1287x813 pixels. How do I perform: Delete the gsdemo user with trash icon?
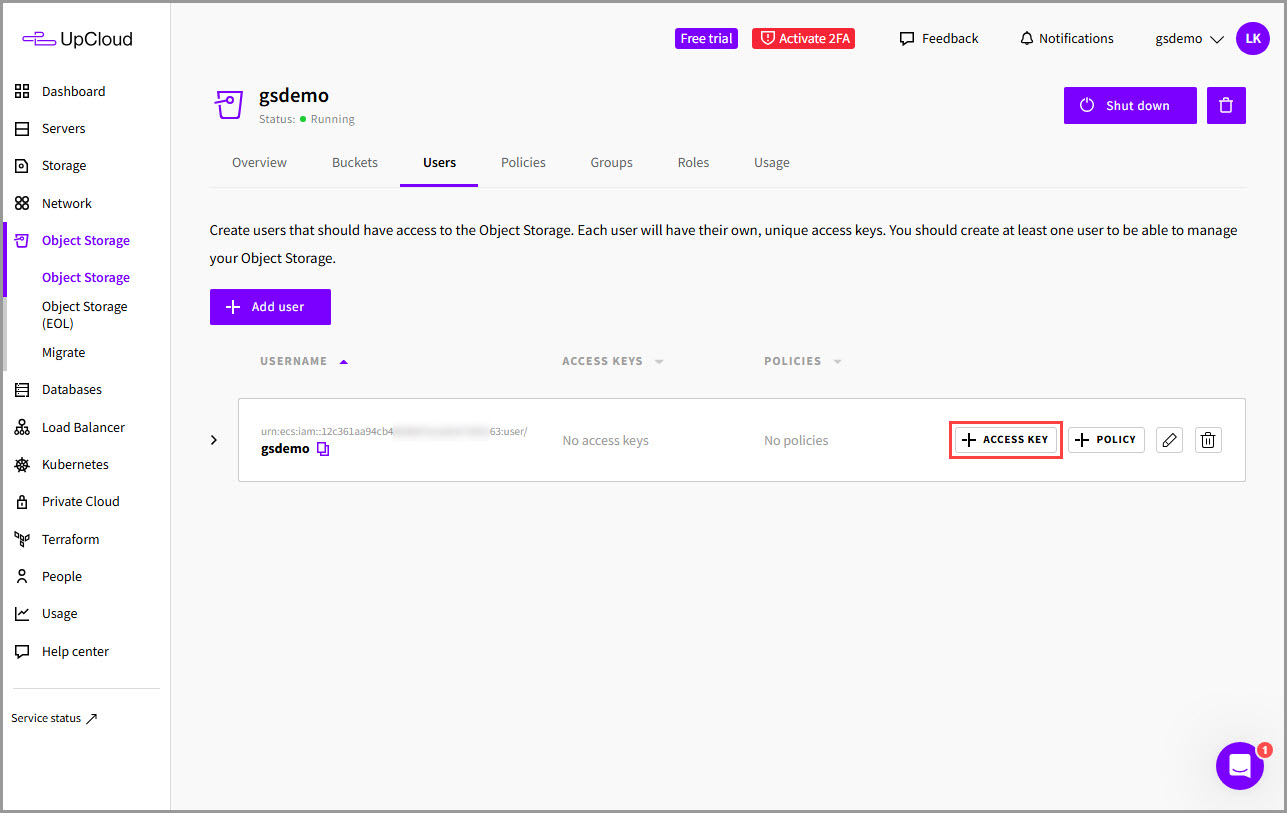[1208, 440]
